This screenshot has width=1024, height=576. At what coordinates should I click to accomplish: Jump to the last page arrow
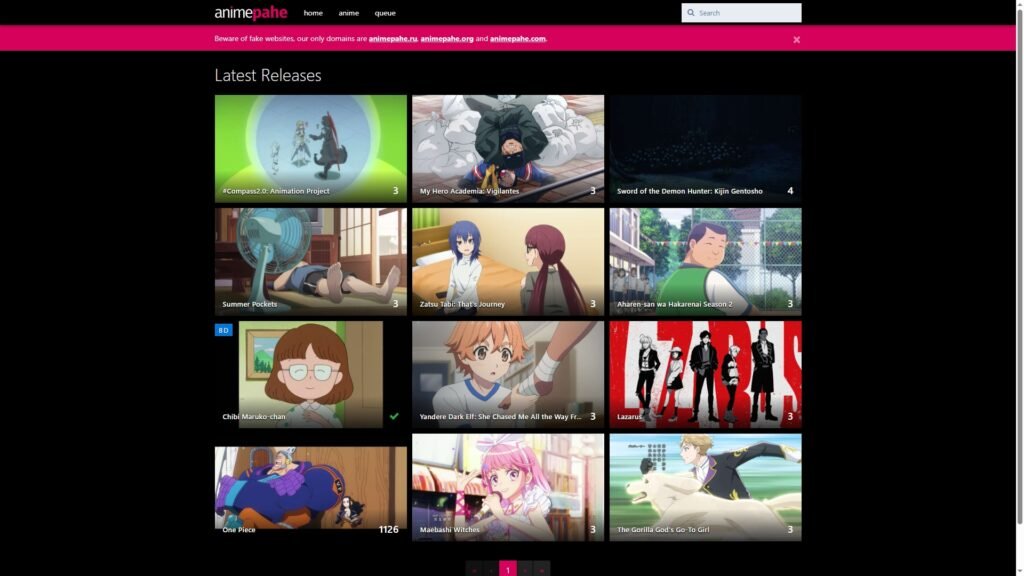point(541,569)
